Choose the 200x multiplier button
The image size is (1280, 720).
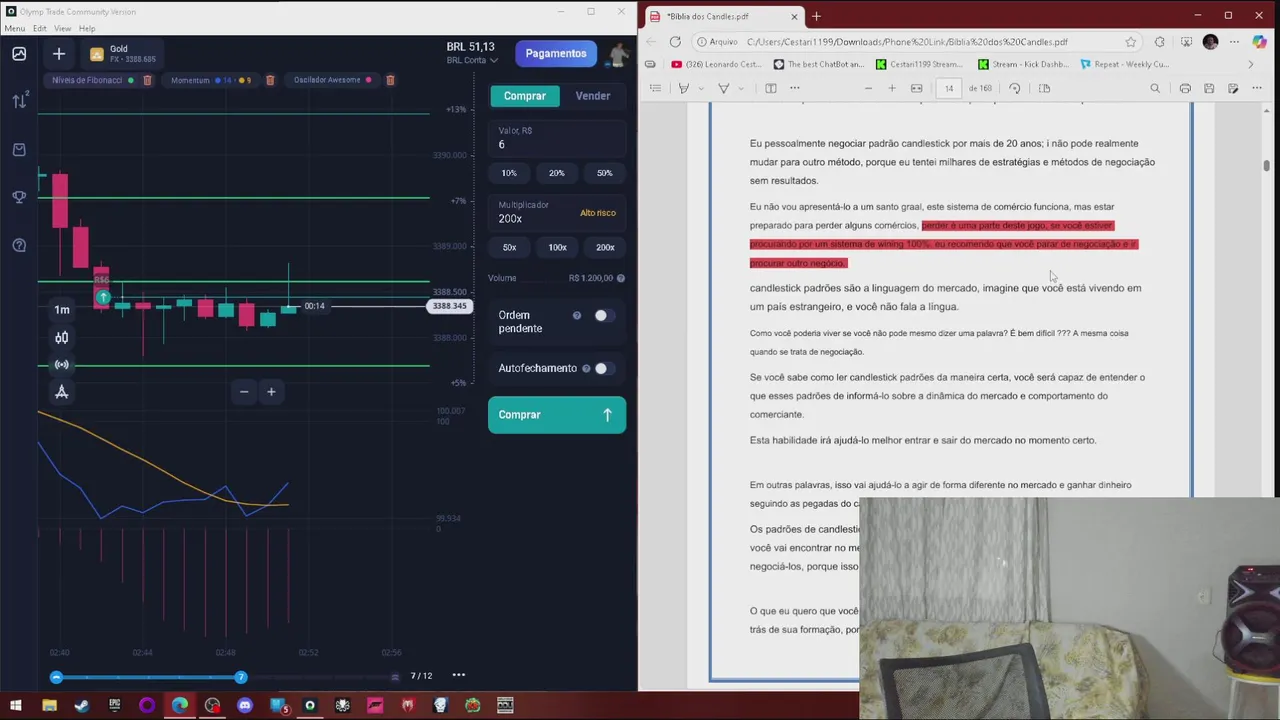tap(605, 247)
